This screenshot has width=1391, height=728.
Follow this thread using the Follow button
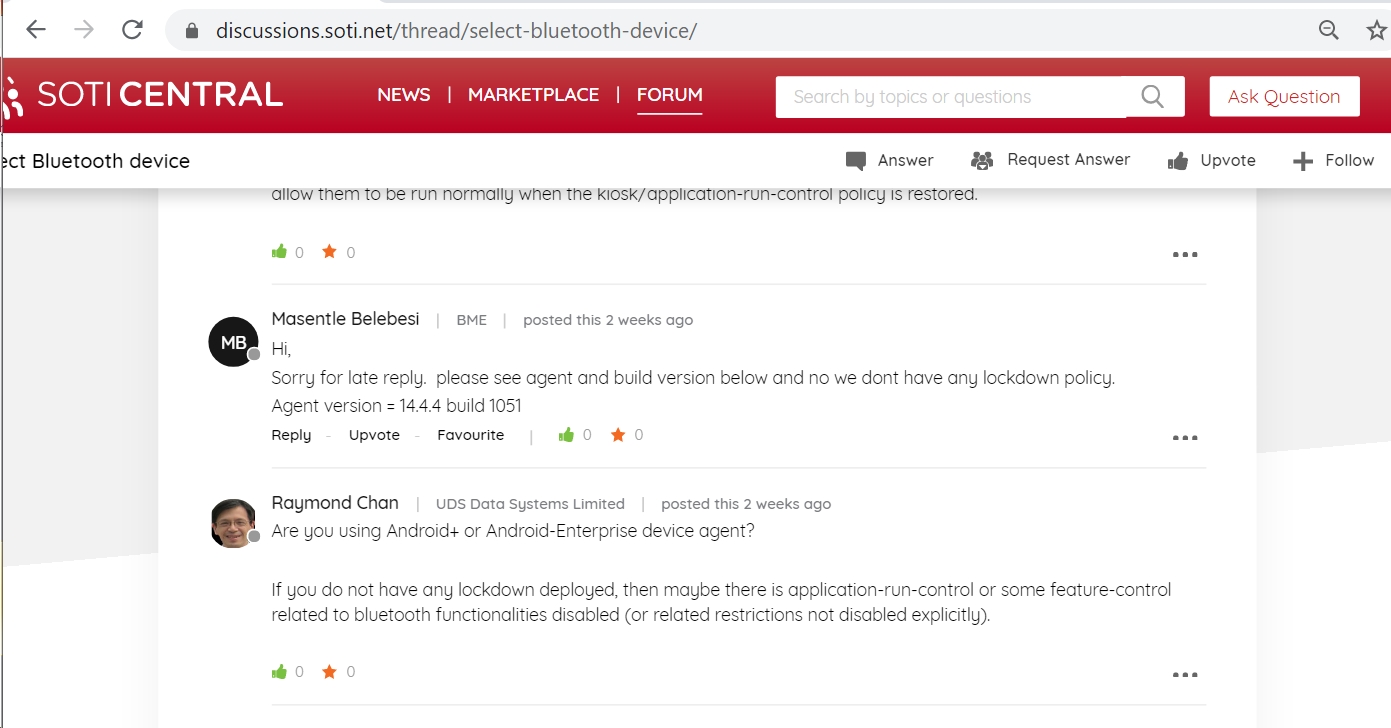[x=1333, y=161]
